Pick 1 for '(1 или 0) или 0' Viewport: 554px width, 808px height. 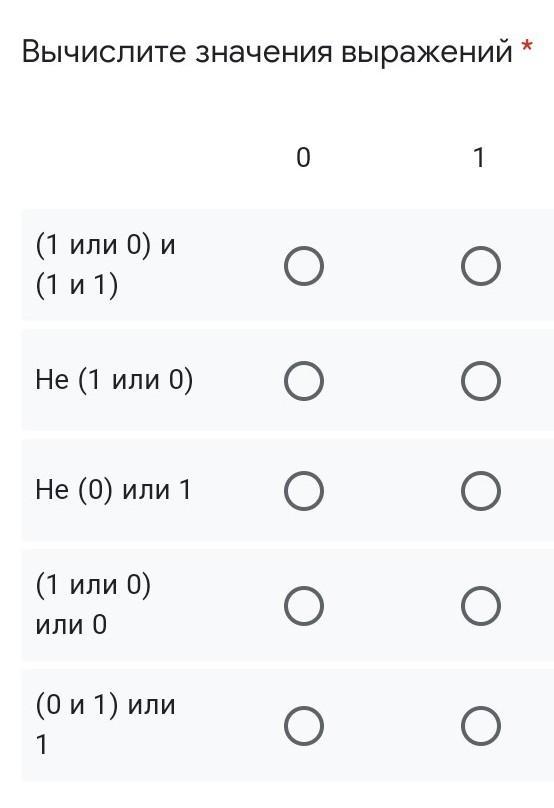(x=480, y=605)
